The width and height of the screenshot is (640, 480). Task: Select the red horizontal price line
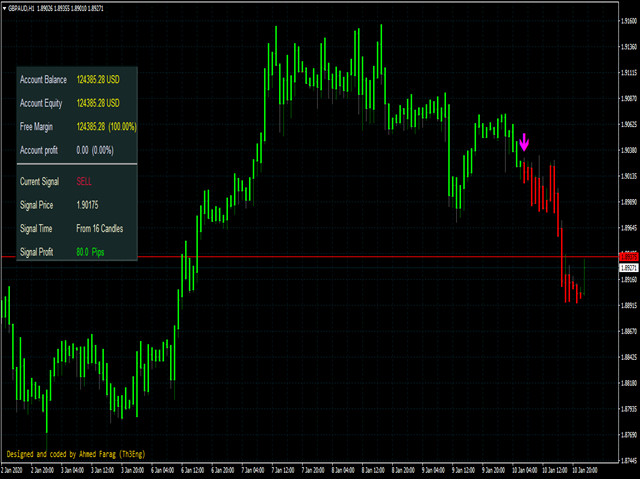[300, 257]
